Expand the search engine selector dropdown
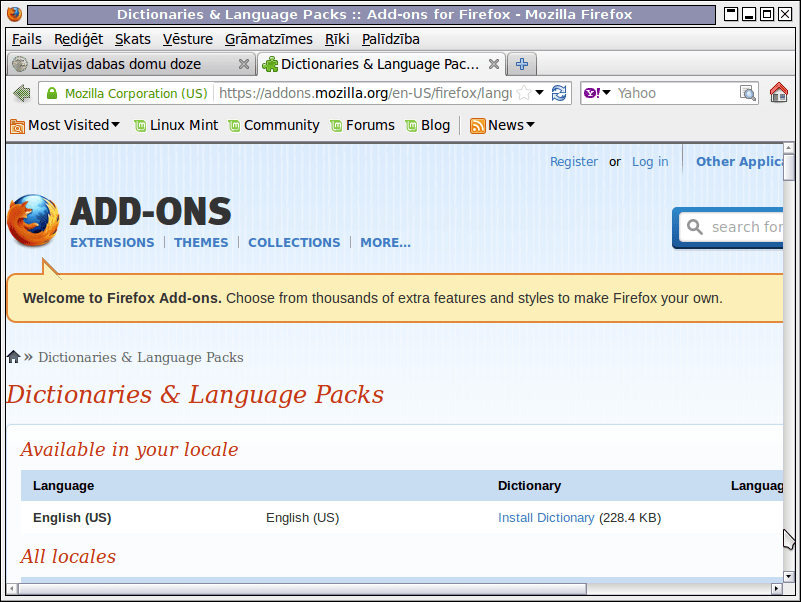801x602 pixels. coord(606,92)
